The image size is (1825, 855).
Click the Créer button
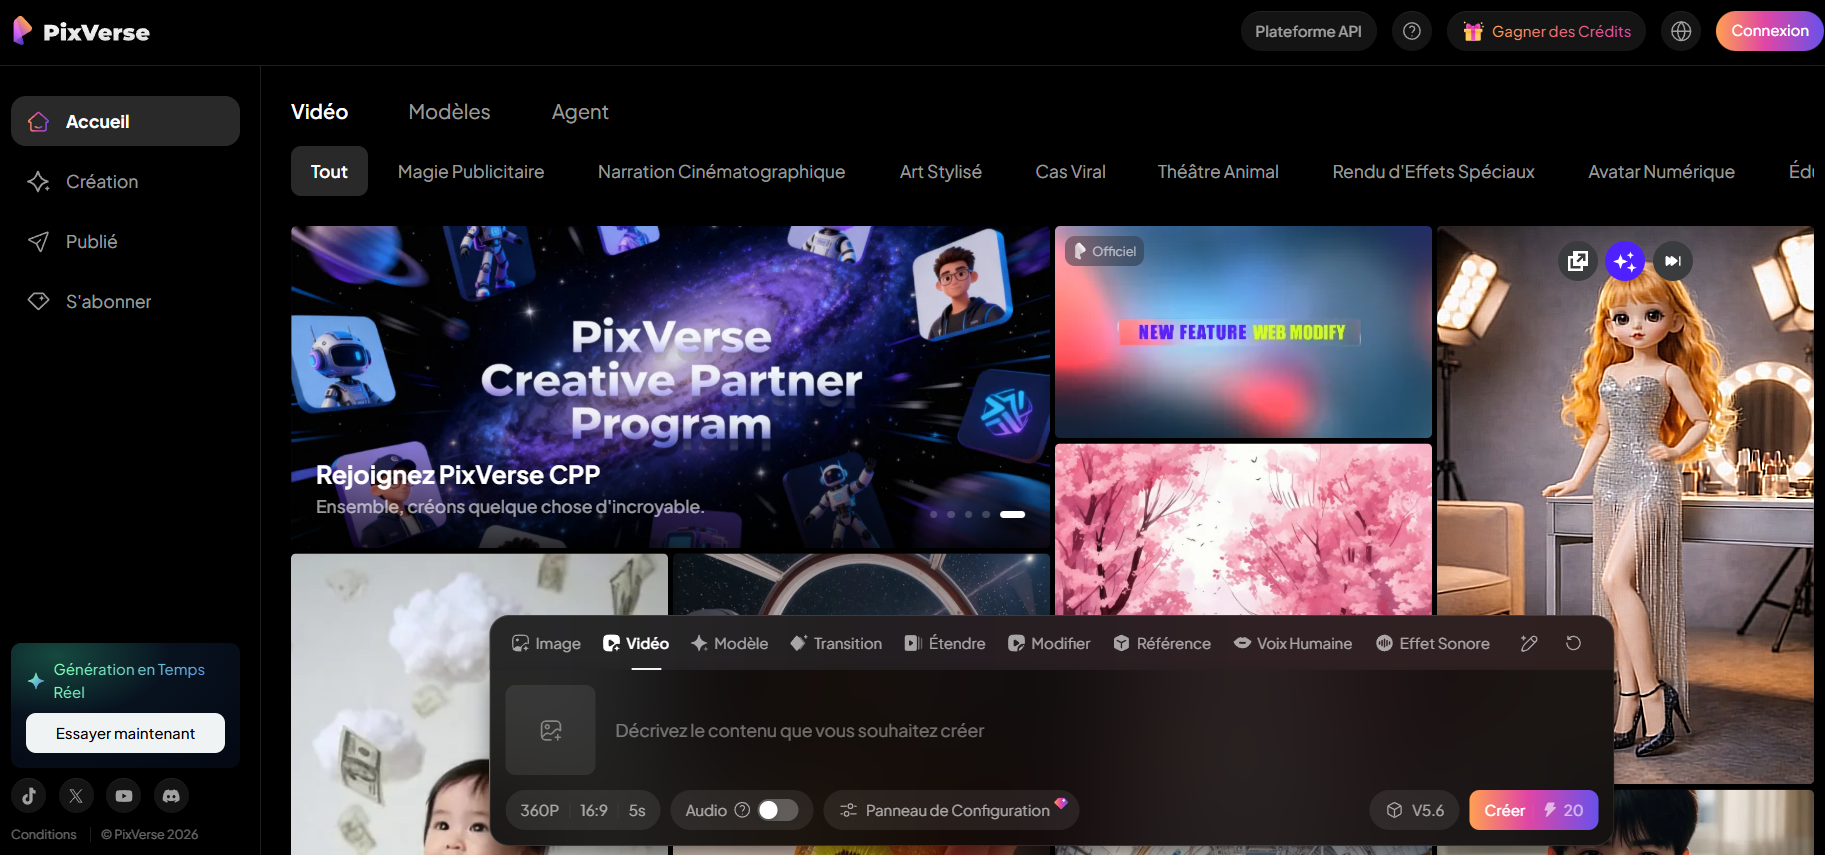(x=1533, y=810)
